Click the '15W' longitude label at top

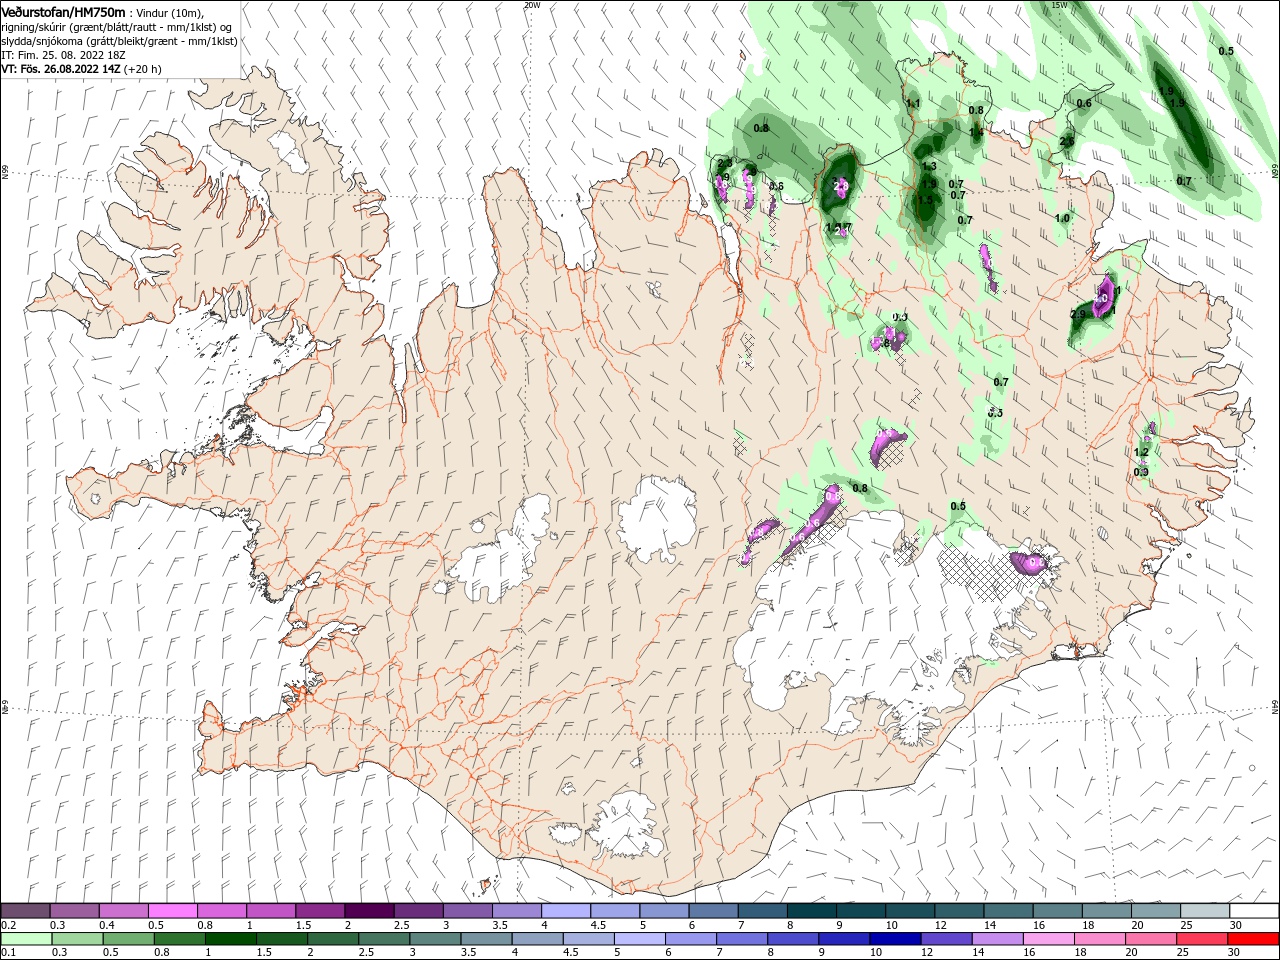click(1060, 5)
